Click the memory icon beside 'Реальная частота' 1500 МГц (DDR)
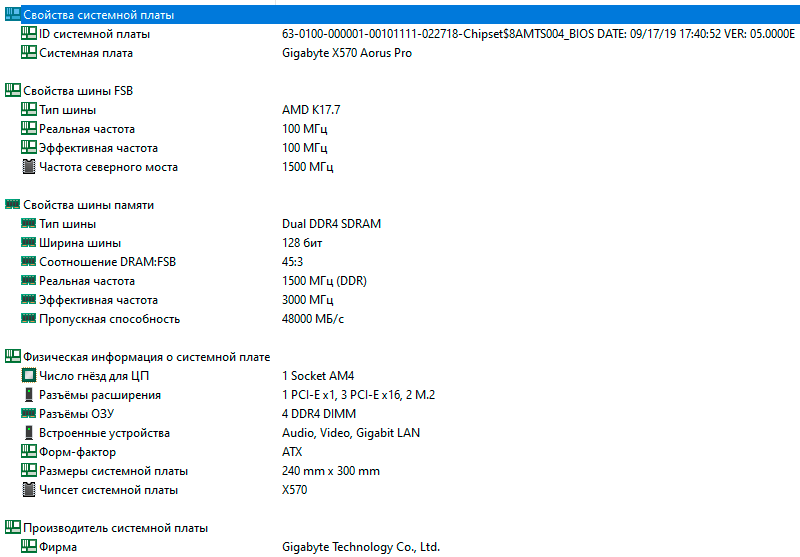This screenshot has height=557, width=800. (29, 281)
